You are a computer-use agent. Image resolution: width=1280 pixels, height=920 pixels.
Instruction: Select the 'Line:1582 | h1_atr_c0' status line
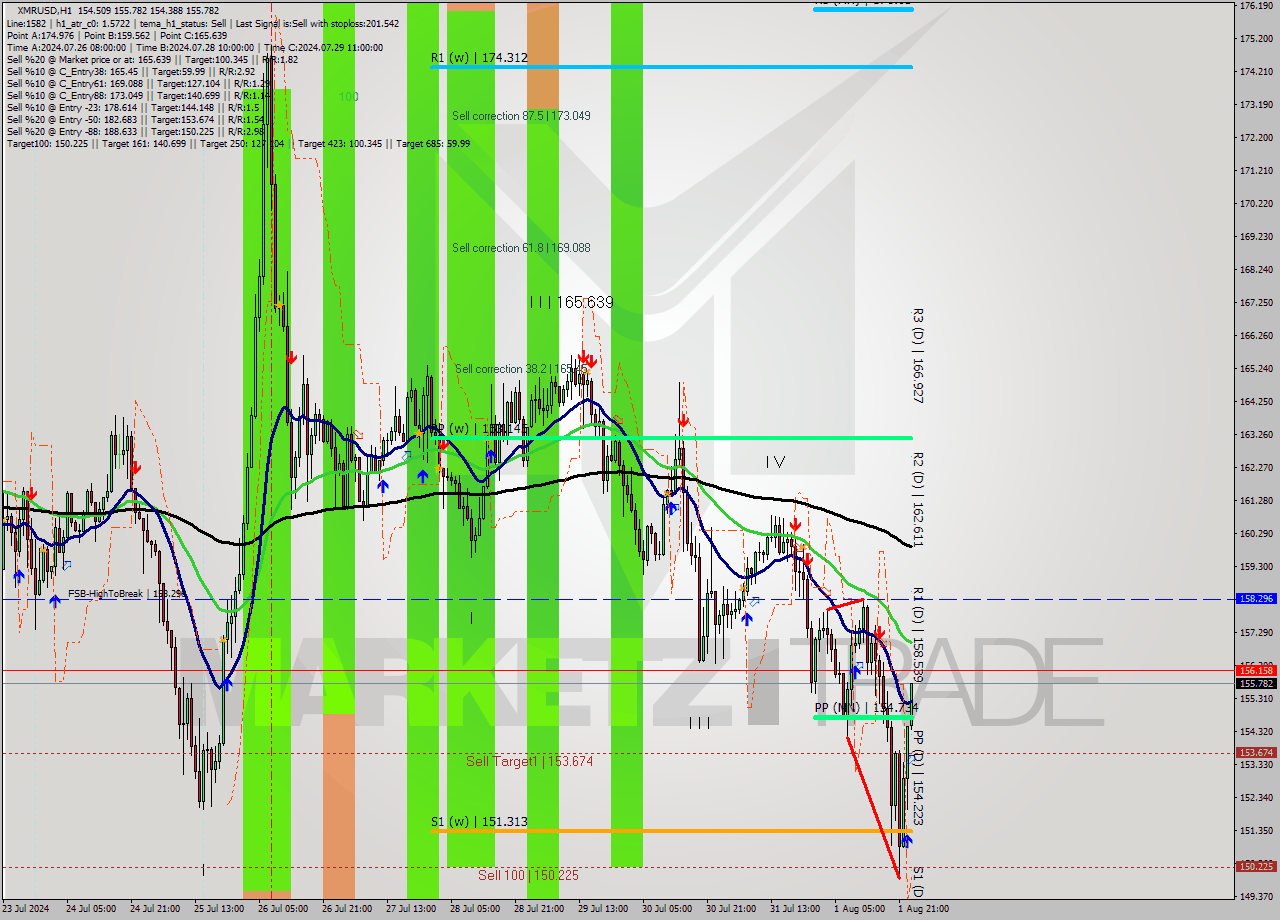(202, 23)
